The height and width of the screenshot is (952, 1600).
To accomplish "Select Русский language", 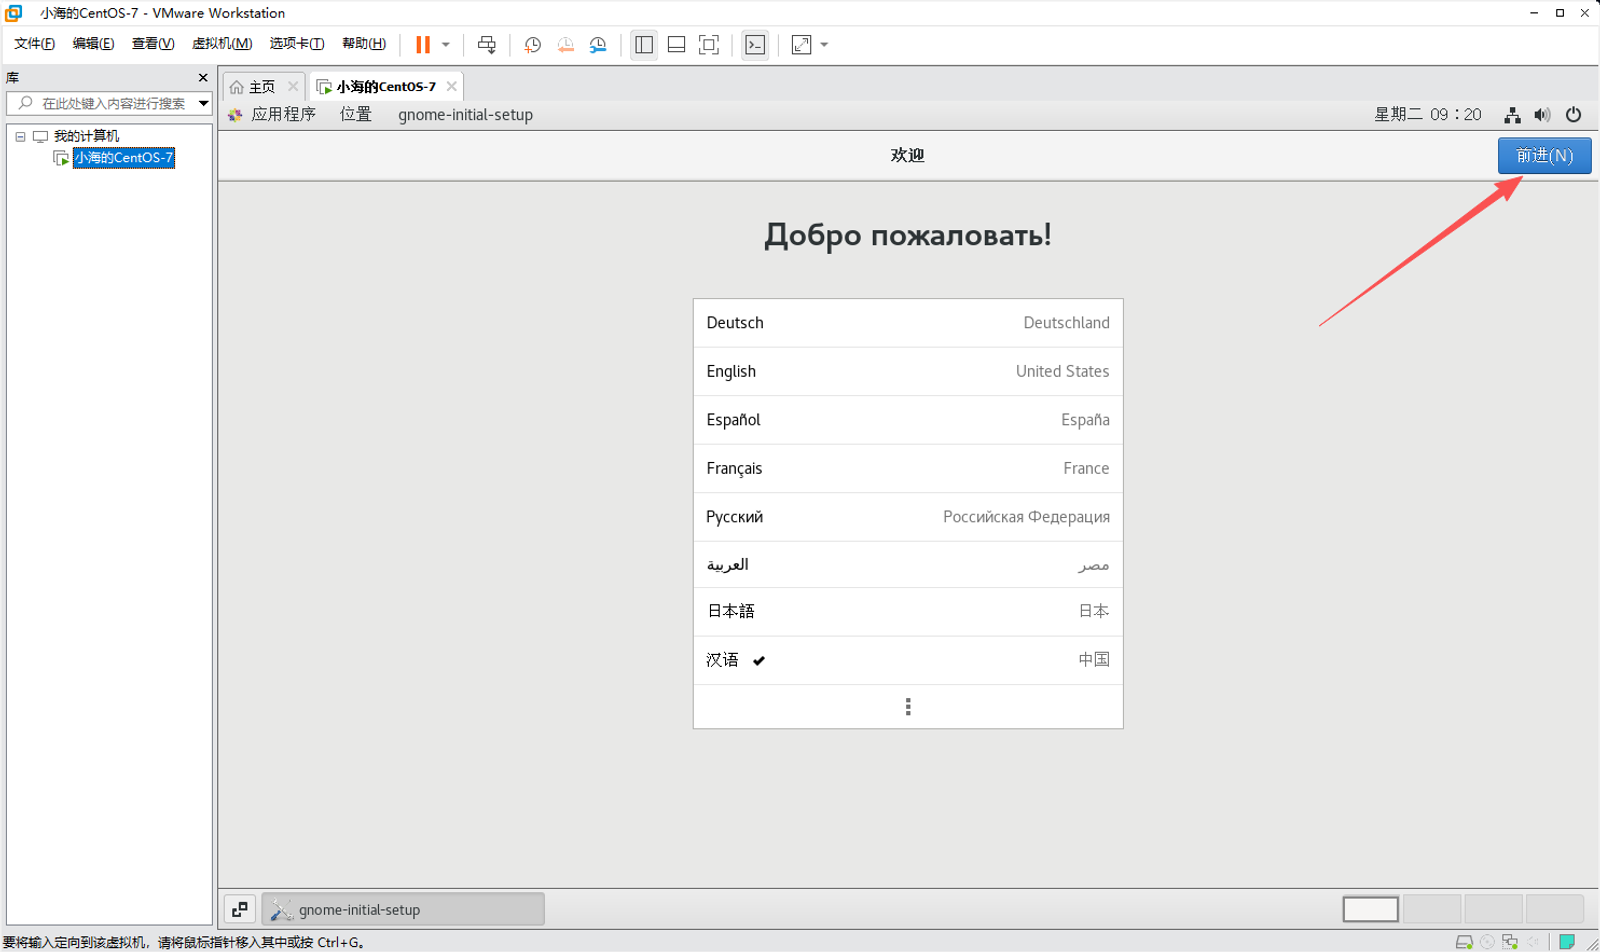I will 908,517.
